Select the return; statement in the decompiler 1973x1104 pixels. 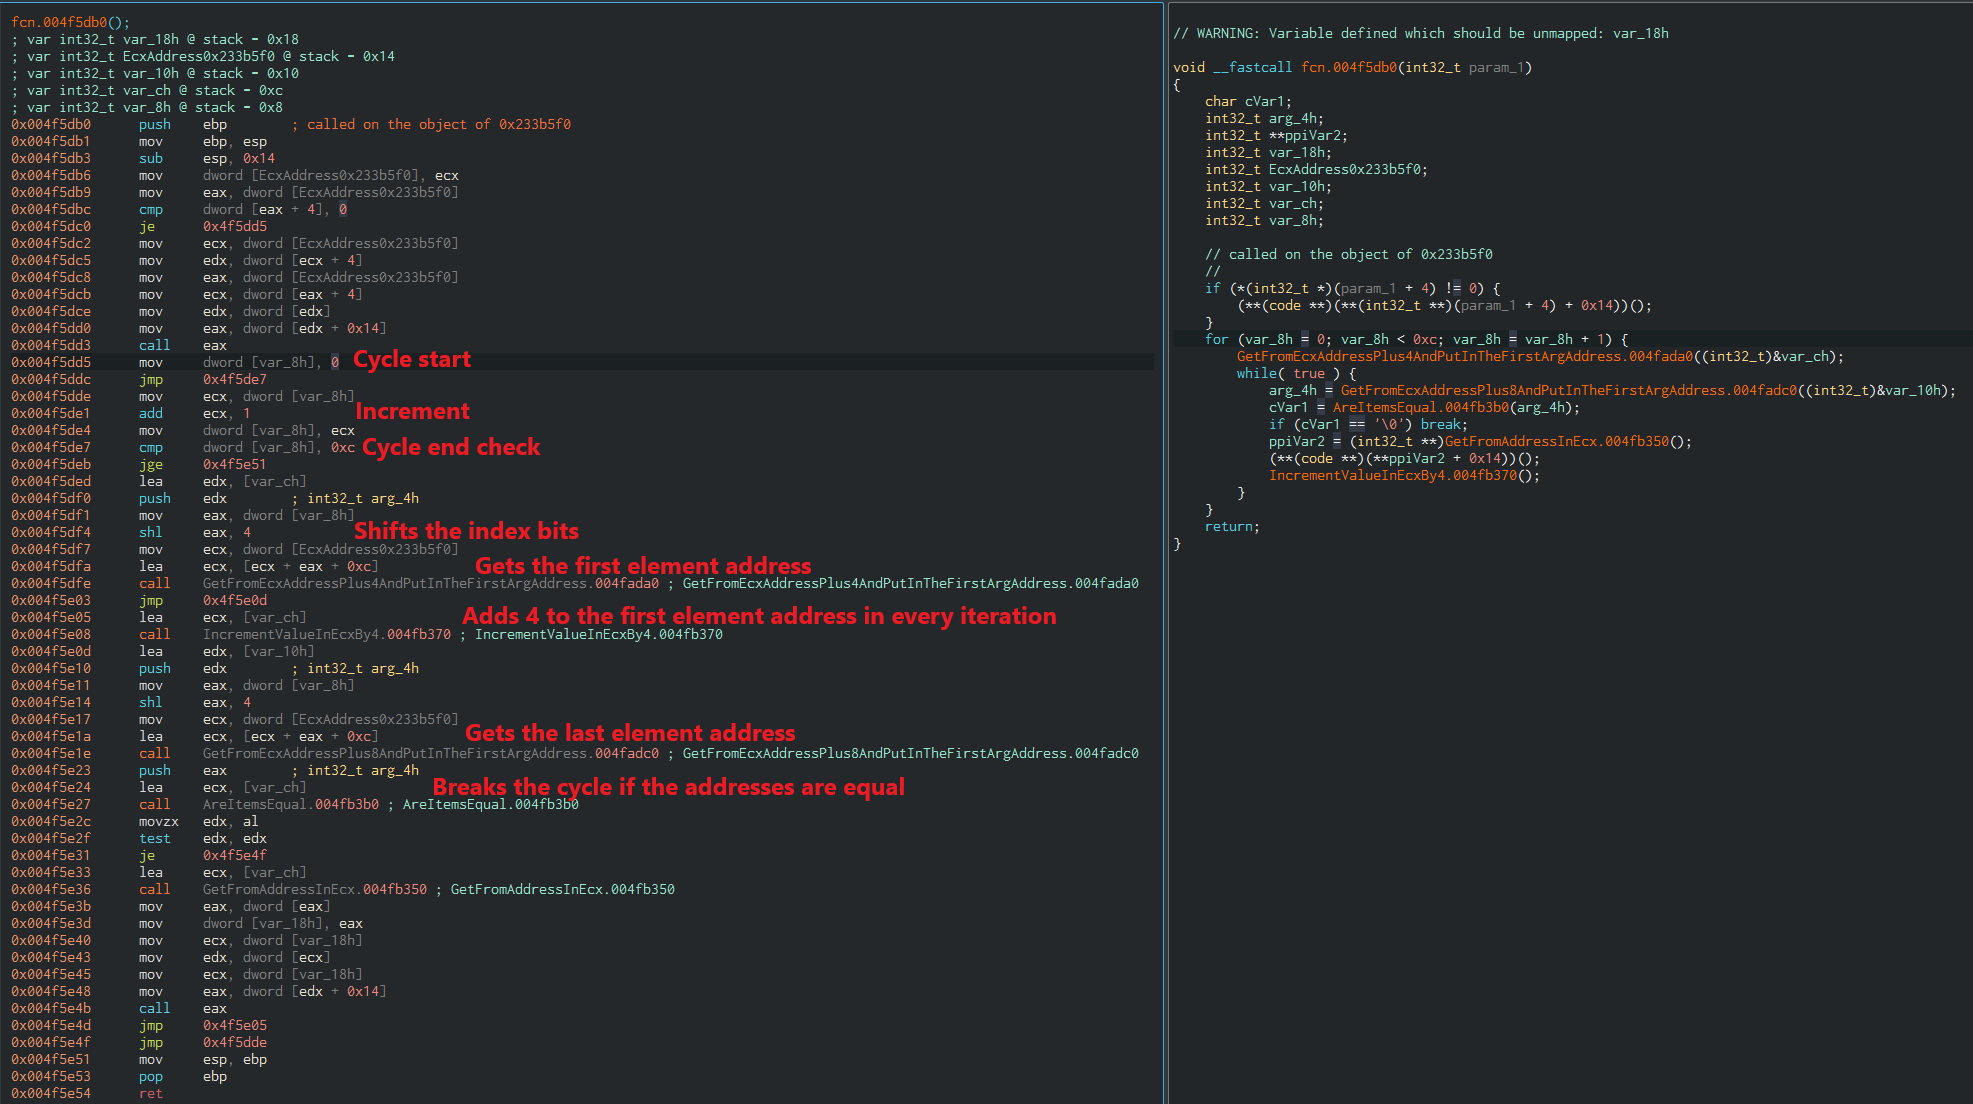(1232, 526)
